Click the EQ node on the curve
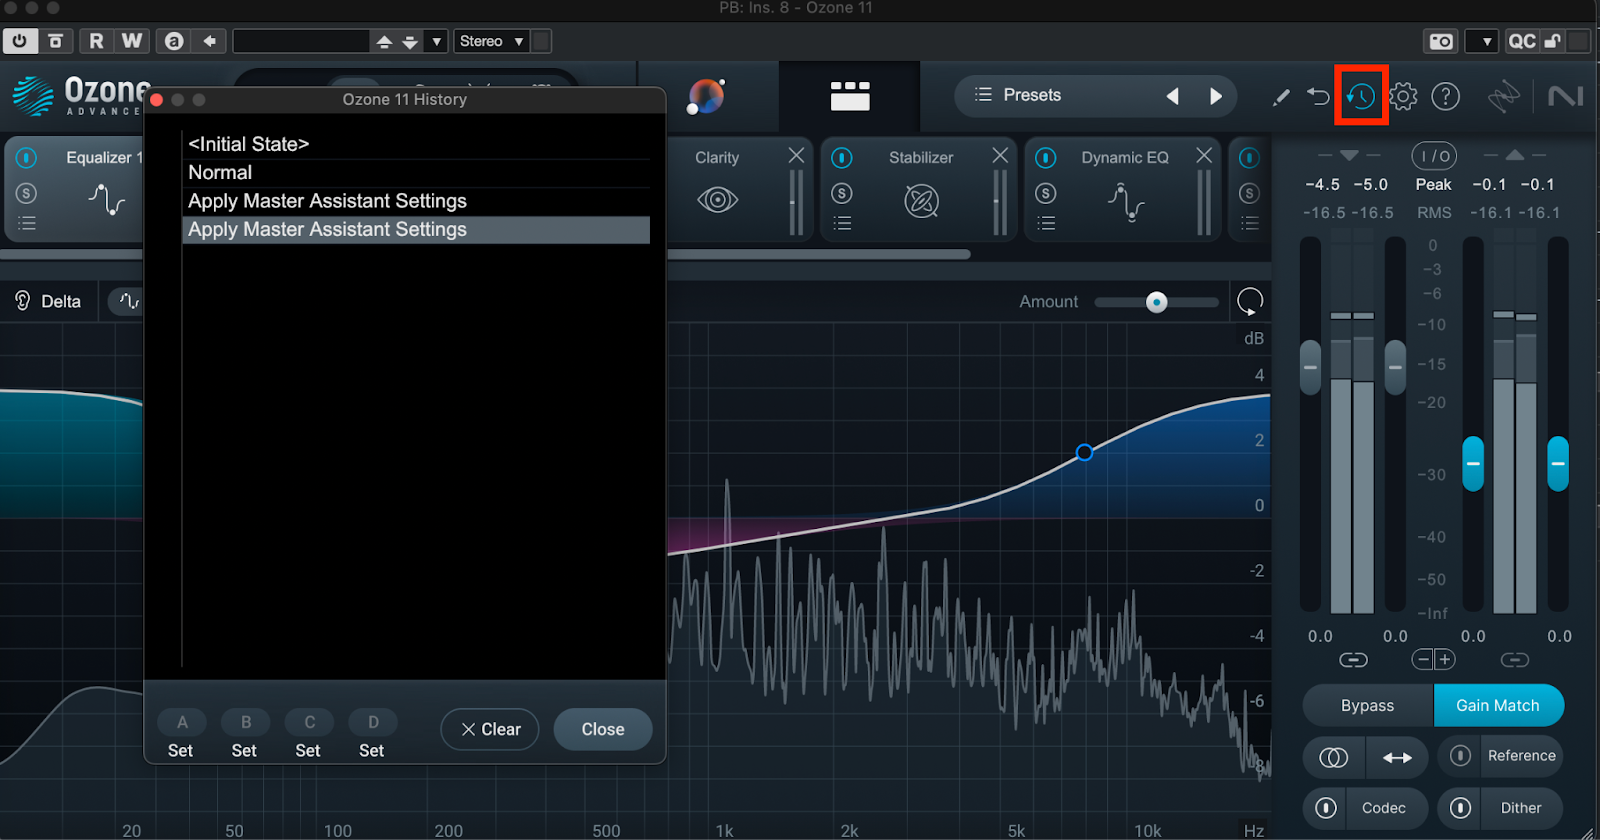The height and width of the screenshot is (840, 1600). pos(1084,453)
